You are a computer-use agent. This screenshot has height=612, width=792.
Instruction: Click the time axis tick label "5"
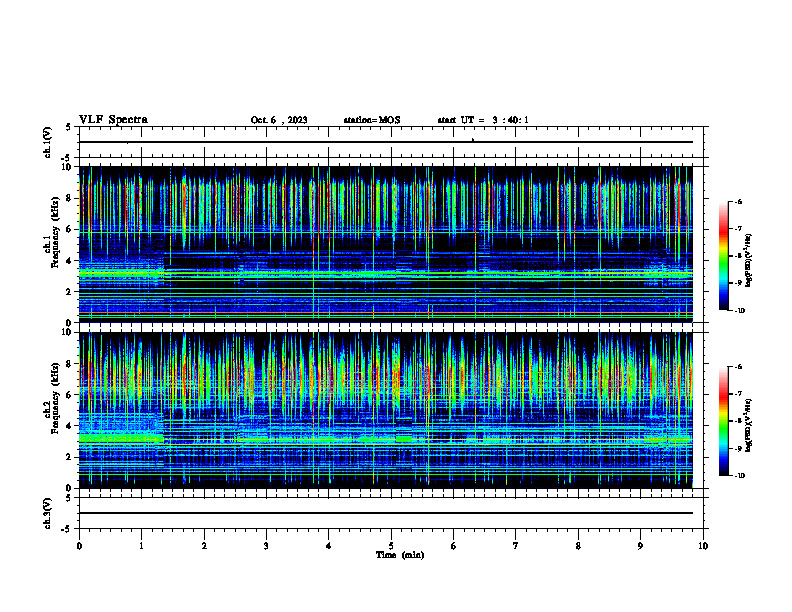tap(391, 546)
